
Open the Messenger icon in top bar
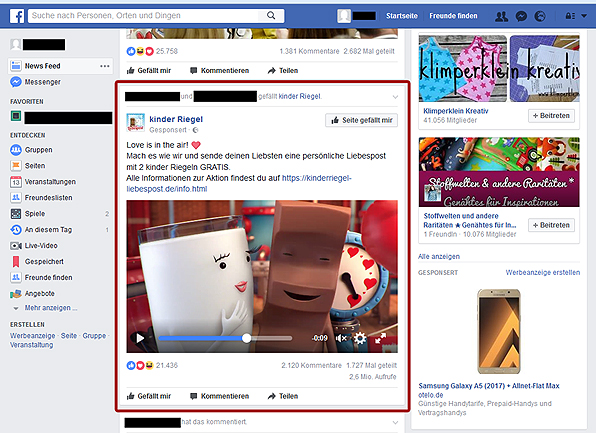click(521, 16)
